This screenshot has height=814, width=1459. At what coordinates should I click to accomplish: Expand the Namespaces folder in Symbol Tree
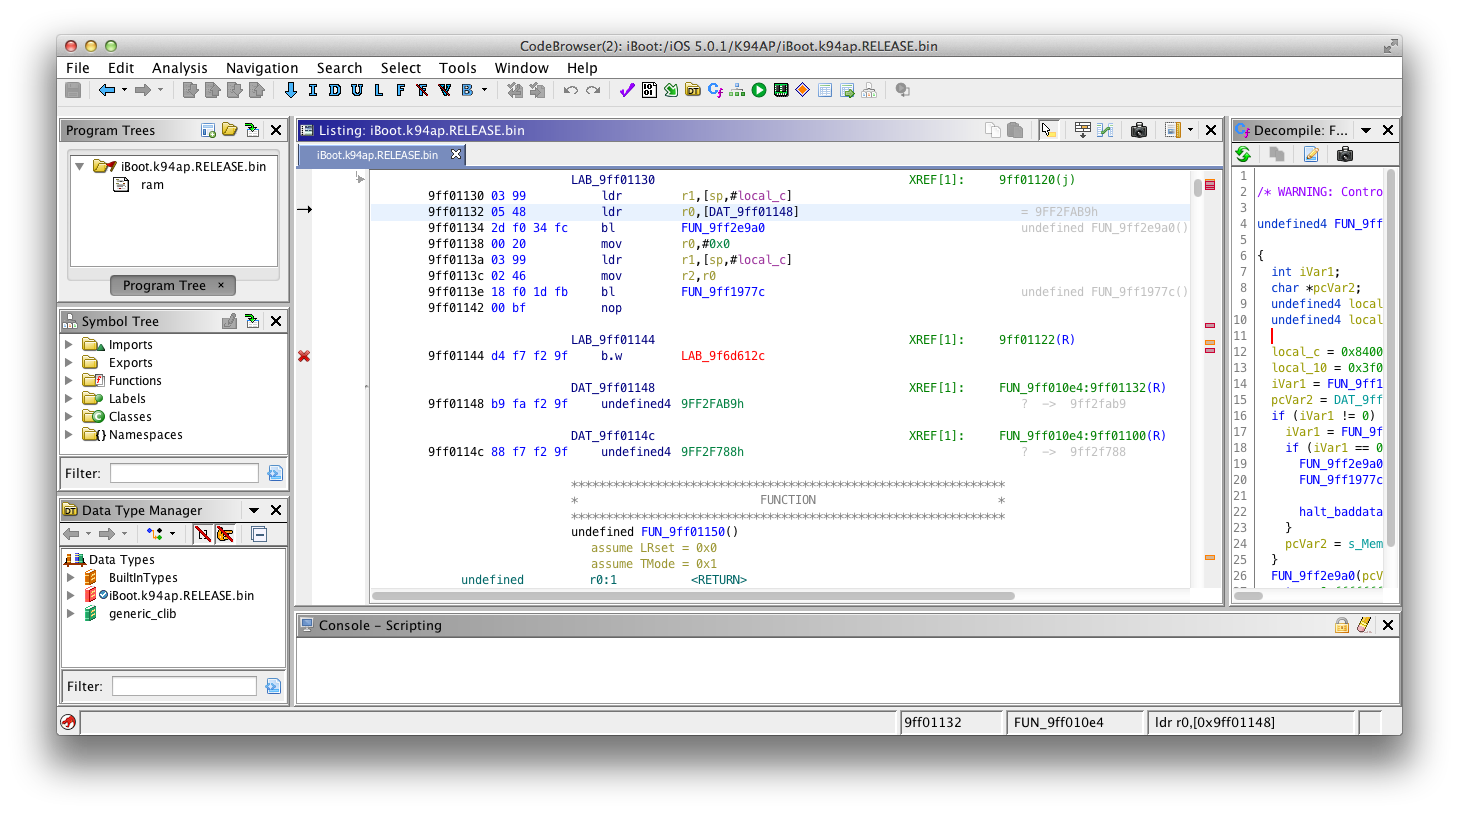69,435
